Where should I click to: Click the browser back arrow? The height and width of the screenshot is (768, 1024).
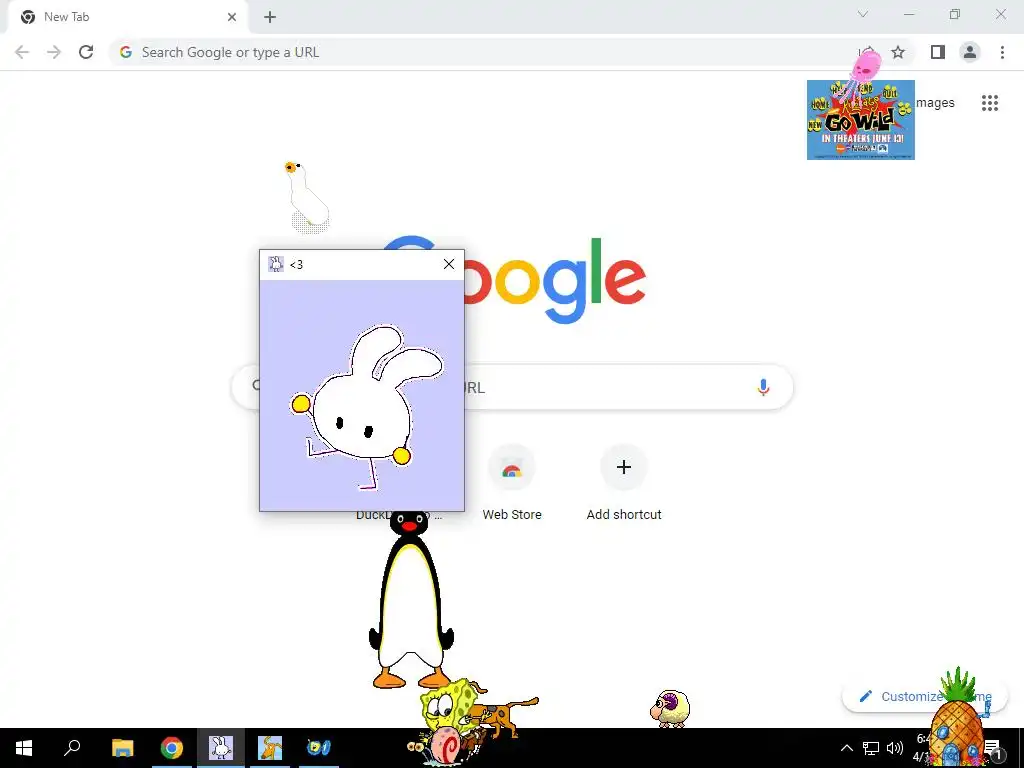(22, 52)
